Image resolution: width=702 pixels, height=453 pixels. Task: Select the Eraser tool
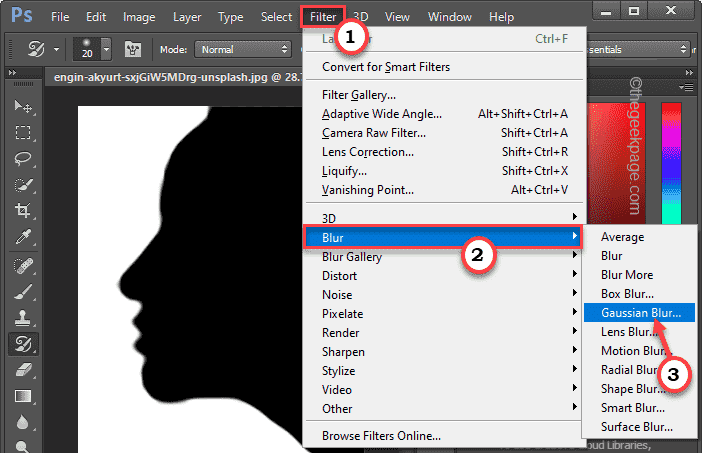coord(22,371)
